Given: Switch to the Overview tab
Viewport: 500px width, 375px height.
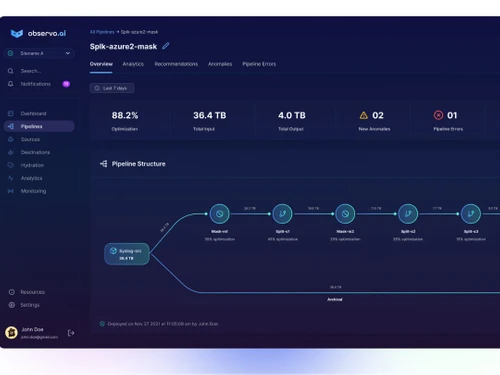Looking at the screenshot, I should (101, 64).
